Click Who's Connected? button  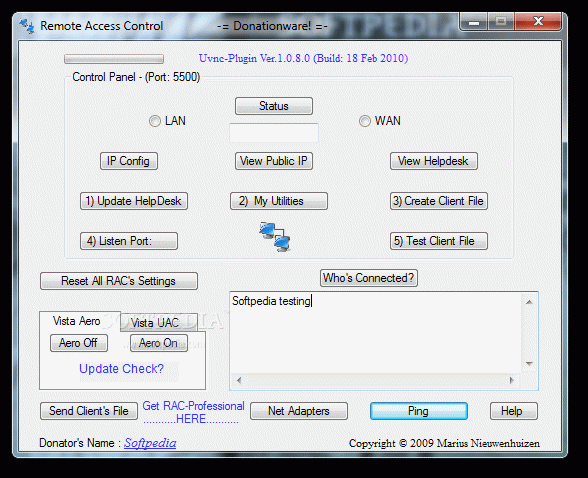point(369,278)
